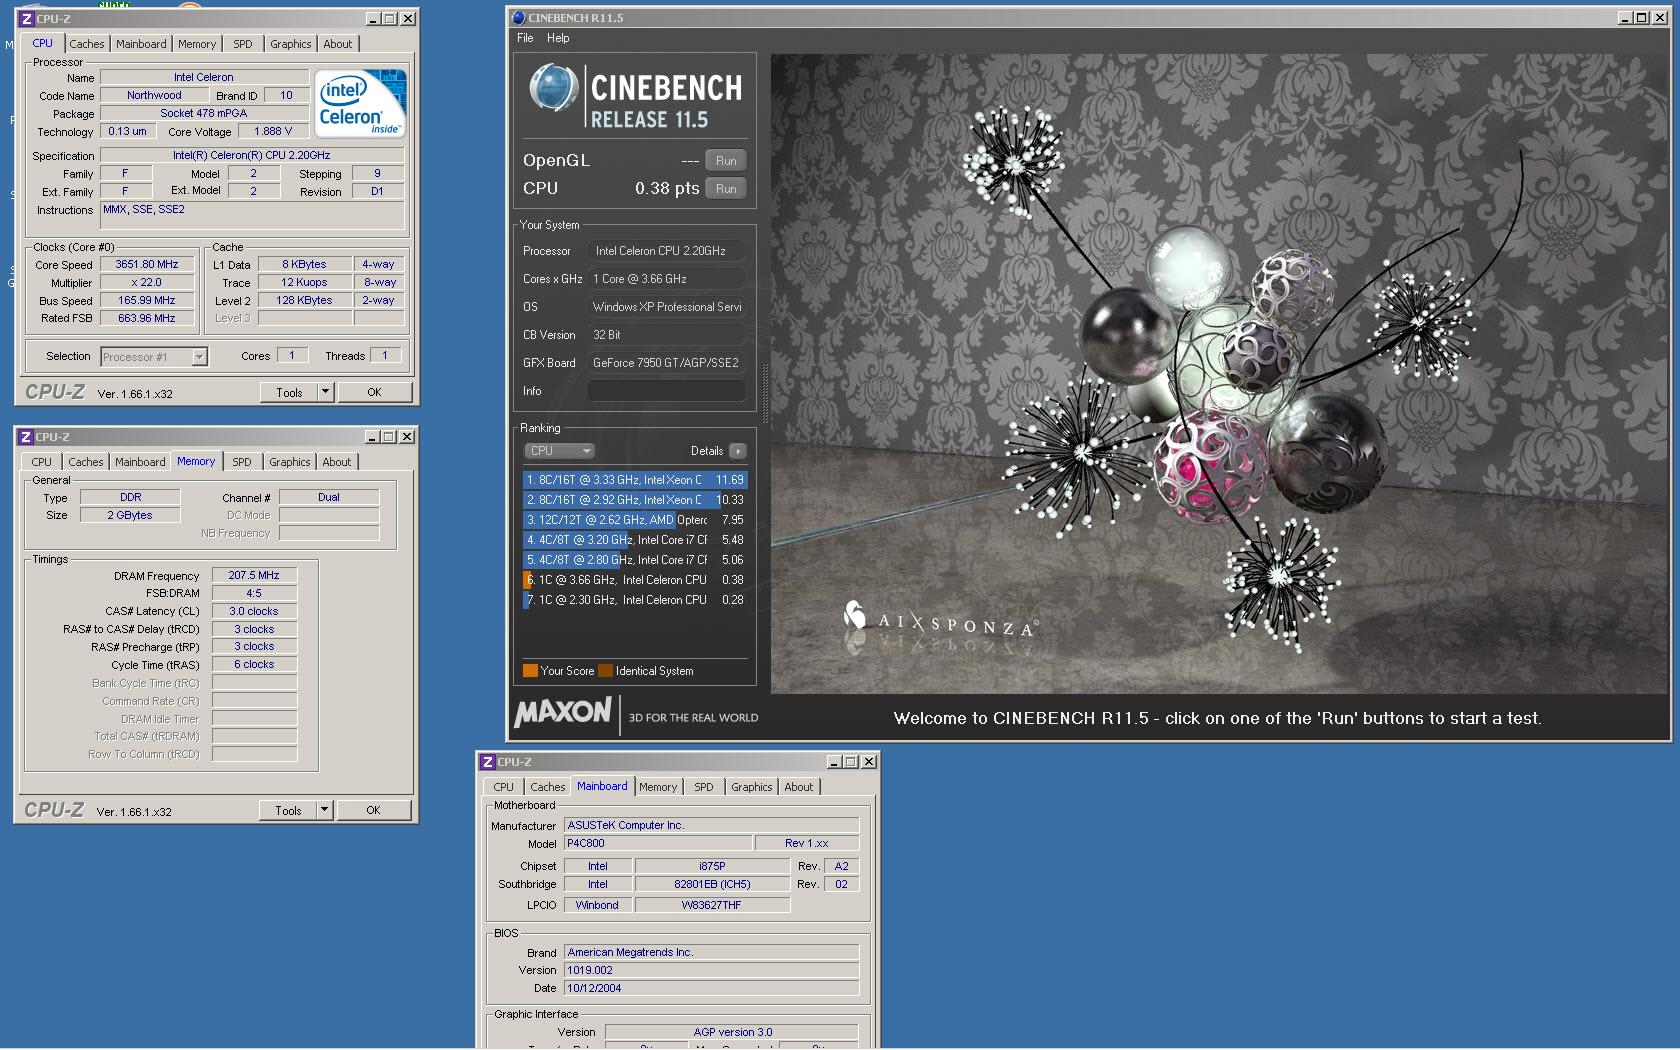This screenshot has height=1050, width=1680.
Task: Open the CPU ranking type dropdown
Action: tap(559, 451)
